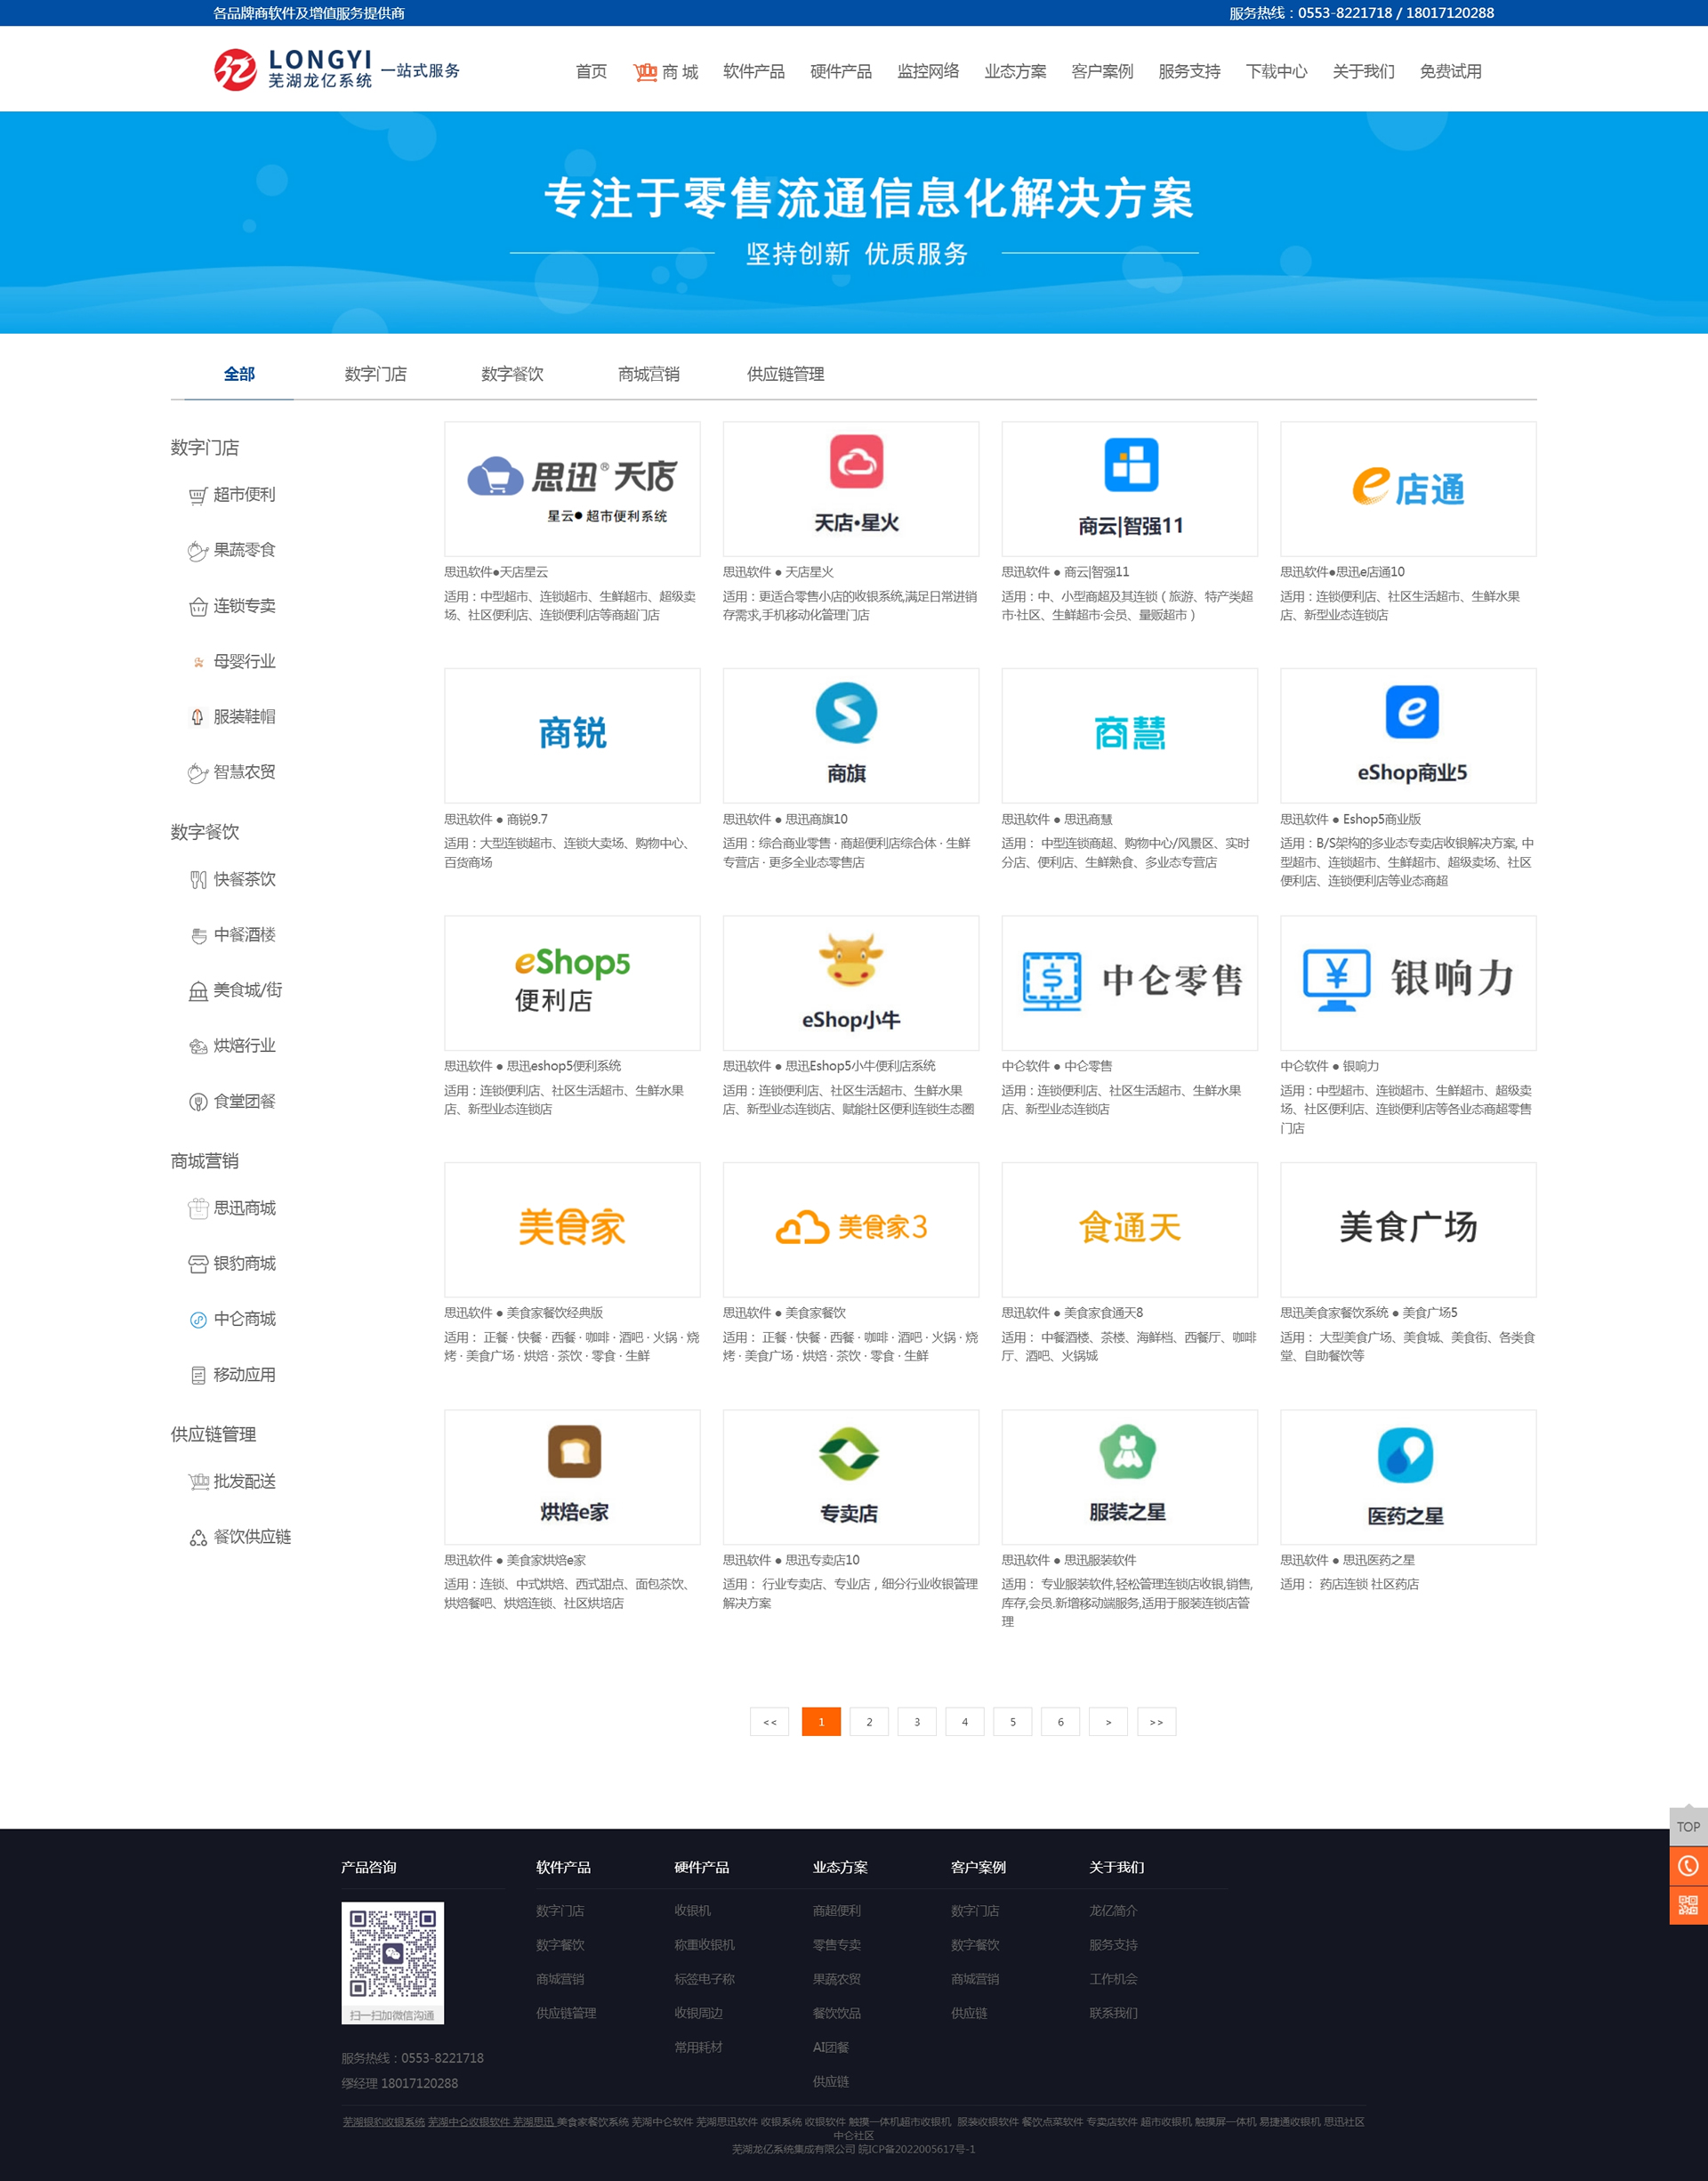The image size is (1708, 2181).
Task: Click the floating phone contact icon
Action: [1688, 1866]
